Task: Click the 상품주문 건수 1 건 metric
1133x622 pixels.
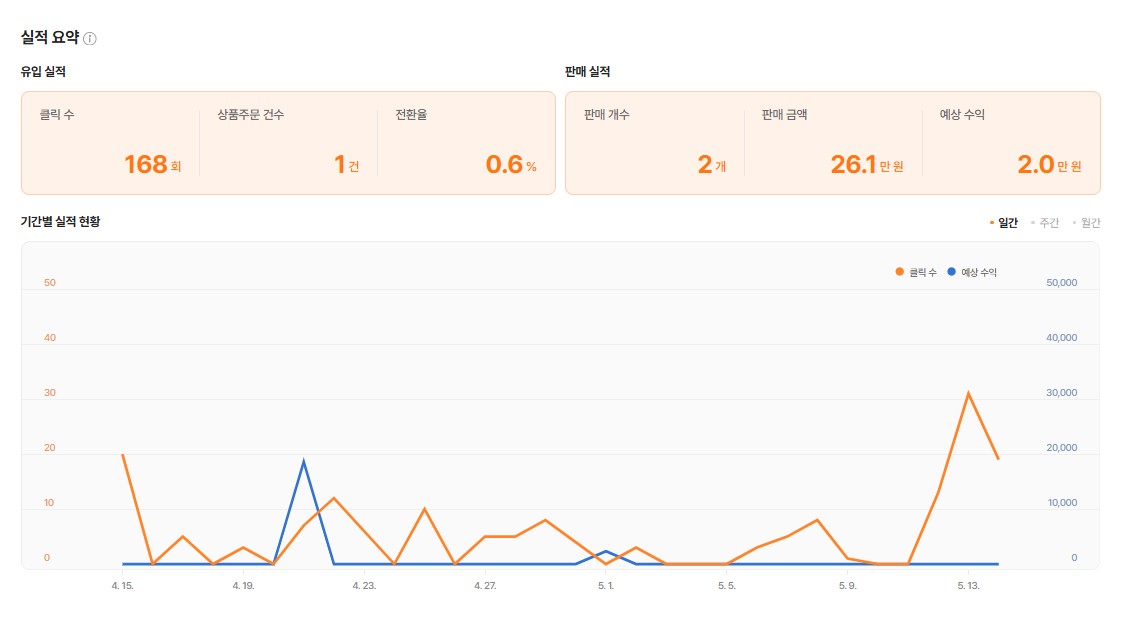Action: pyautogui.click(x=288, y=143)
